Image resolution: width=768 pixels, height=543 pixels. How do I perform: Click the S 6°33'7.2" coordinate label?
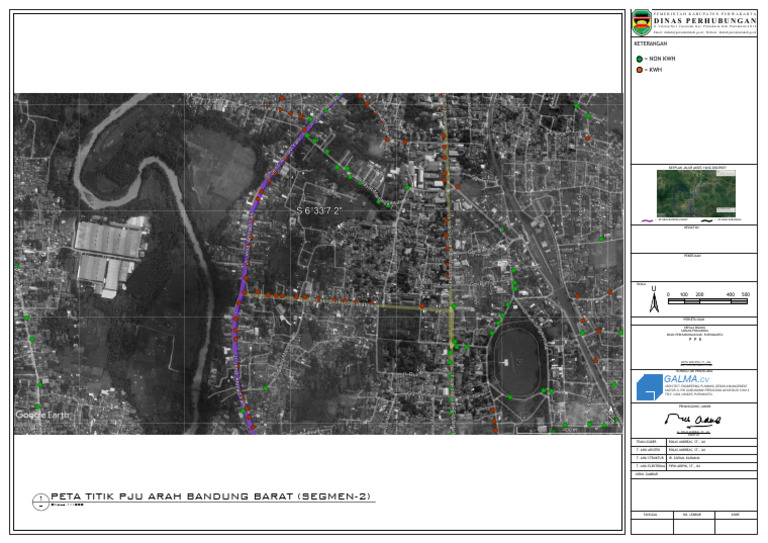pyautogui.click(x=320, y=211)
